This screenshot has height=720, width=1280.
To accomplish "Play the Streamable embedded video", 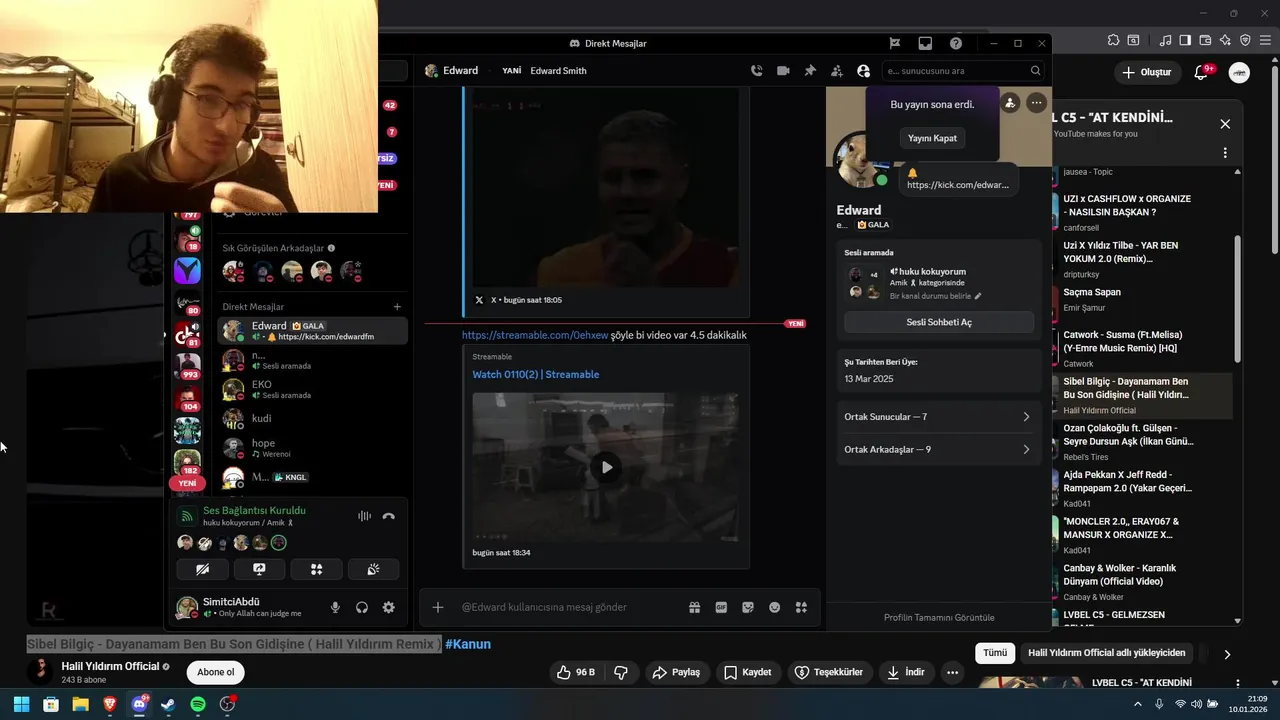I will point(606,467).
